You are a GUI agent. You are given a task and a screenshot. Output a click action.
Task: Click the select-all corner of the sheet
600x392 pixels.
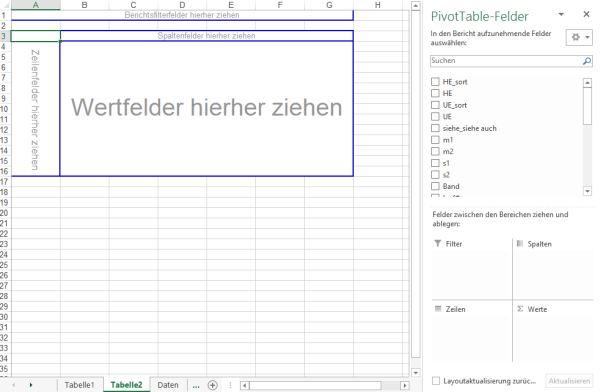tap(5, 5)
